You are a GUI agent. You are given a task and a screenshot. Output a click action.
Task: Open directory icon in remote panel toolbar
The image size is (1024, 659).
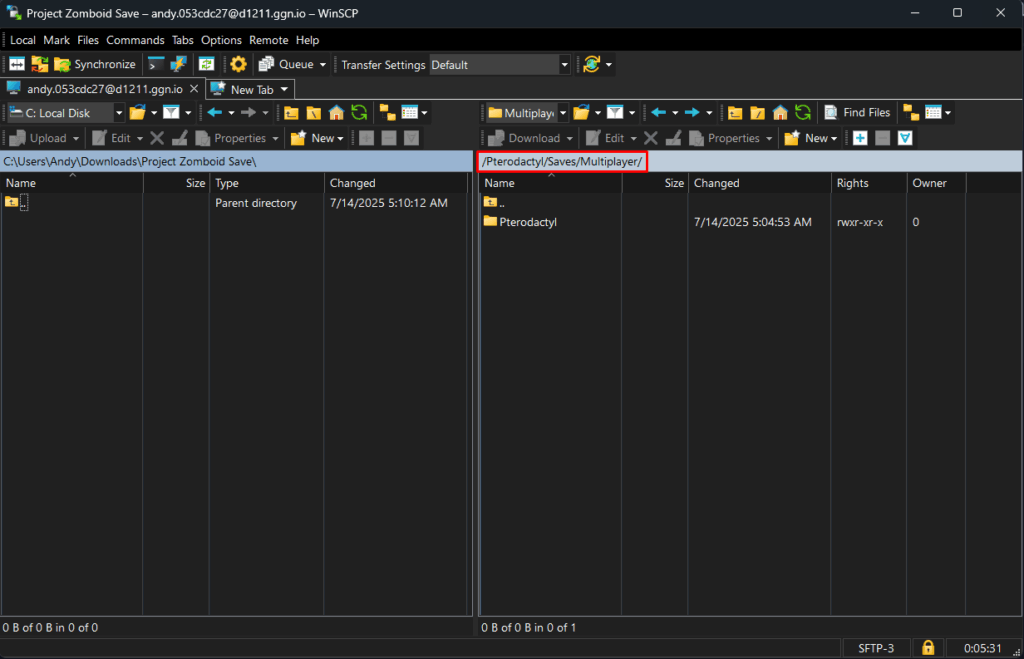point(581,113)
